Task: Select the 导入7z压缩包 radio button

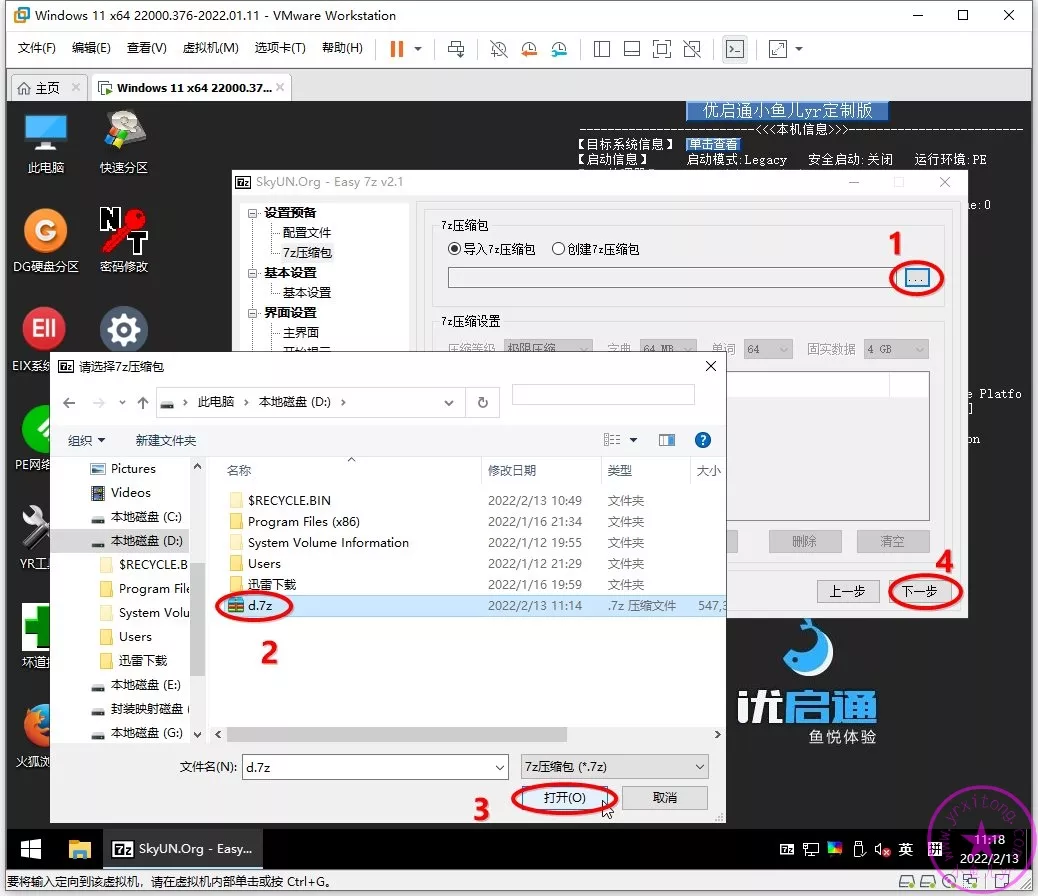Action: pos(455,249)
